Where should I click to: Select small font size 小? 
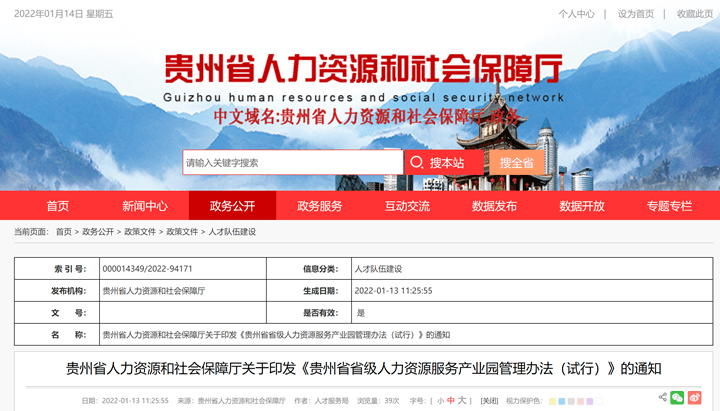pyautogui.click(x=439, y=401)
